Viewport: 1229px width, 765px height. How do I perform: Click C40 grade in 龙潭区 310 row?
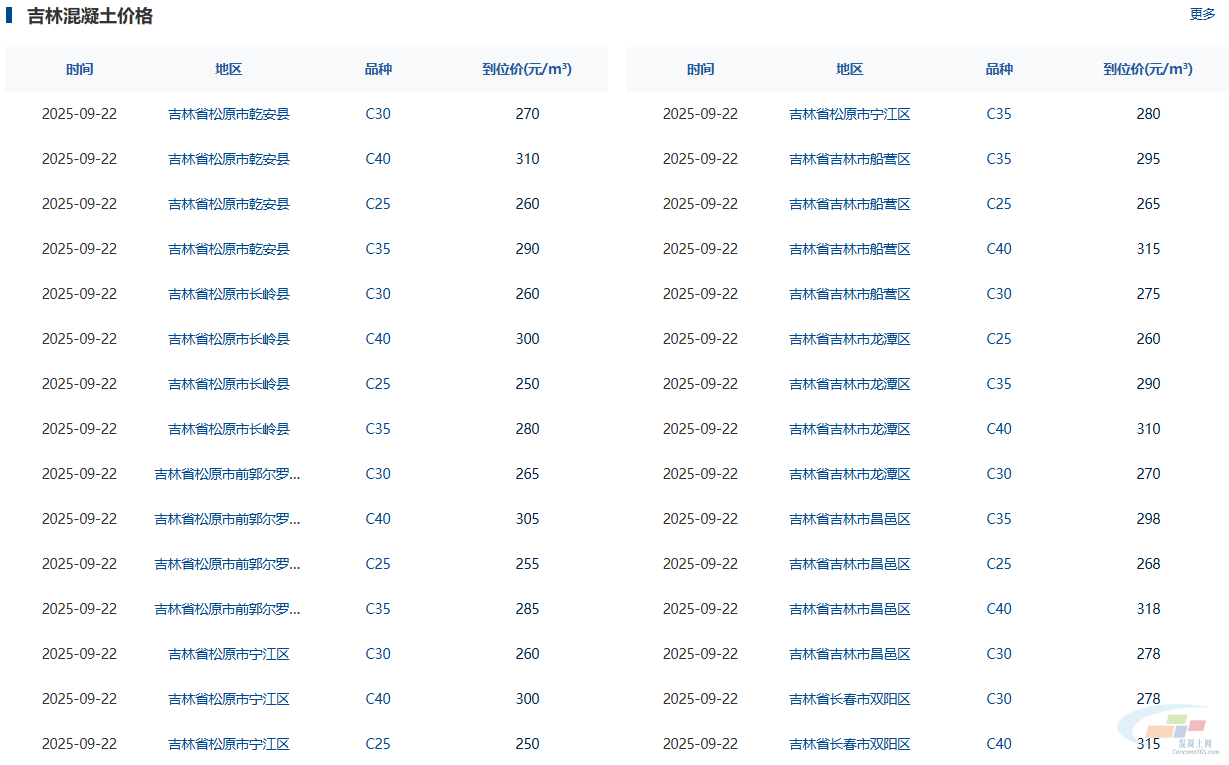pos(999,429)
